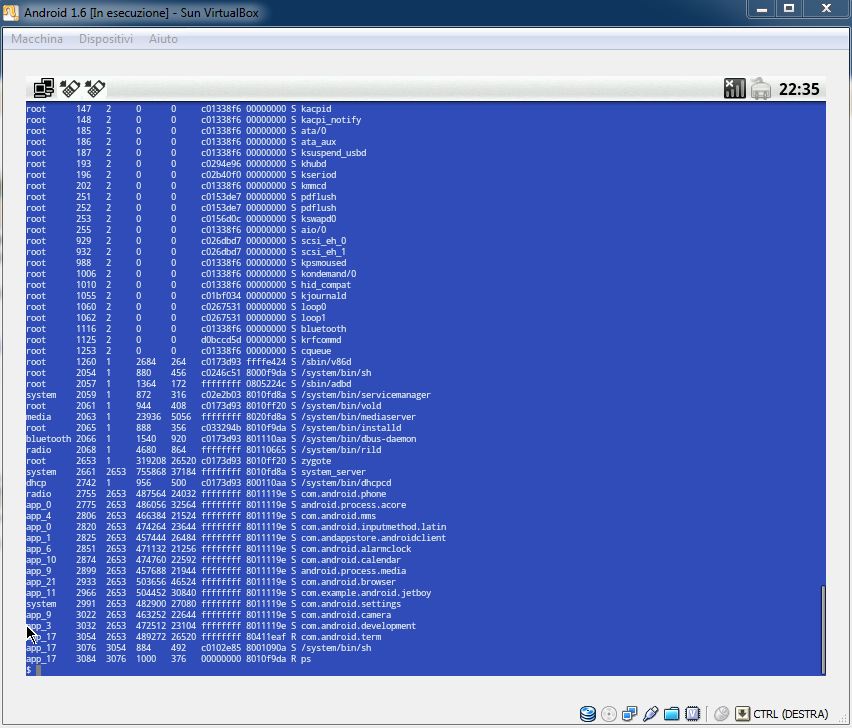Click the com.andappstore.androidclient process name
852x728 pixels.
(x=373, y=538)
